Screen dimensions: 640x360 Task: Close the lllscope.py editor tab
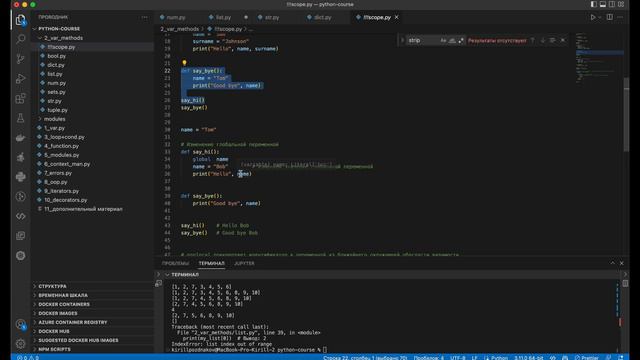point(396,17)
